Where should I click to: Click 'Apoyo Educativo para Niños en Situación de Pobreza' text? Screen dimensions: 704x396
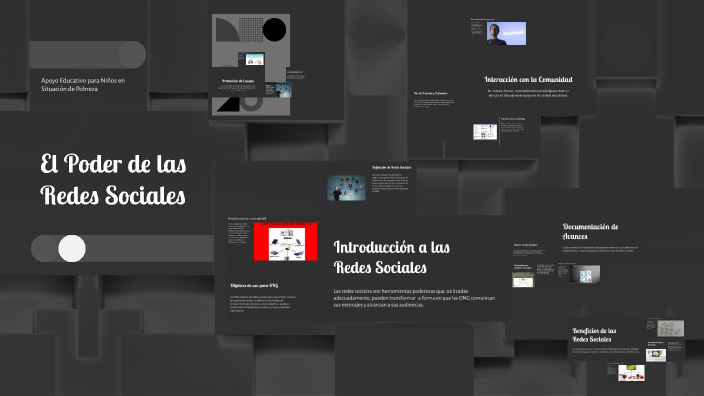[83, 84]
